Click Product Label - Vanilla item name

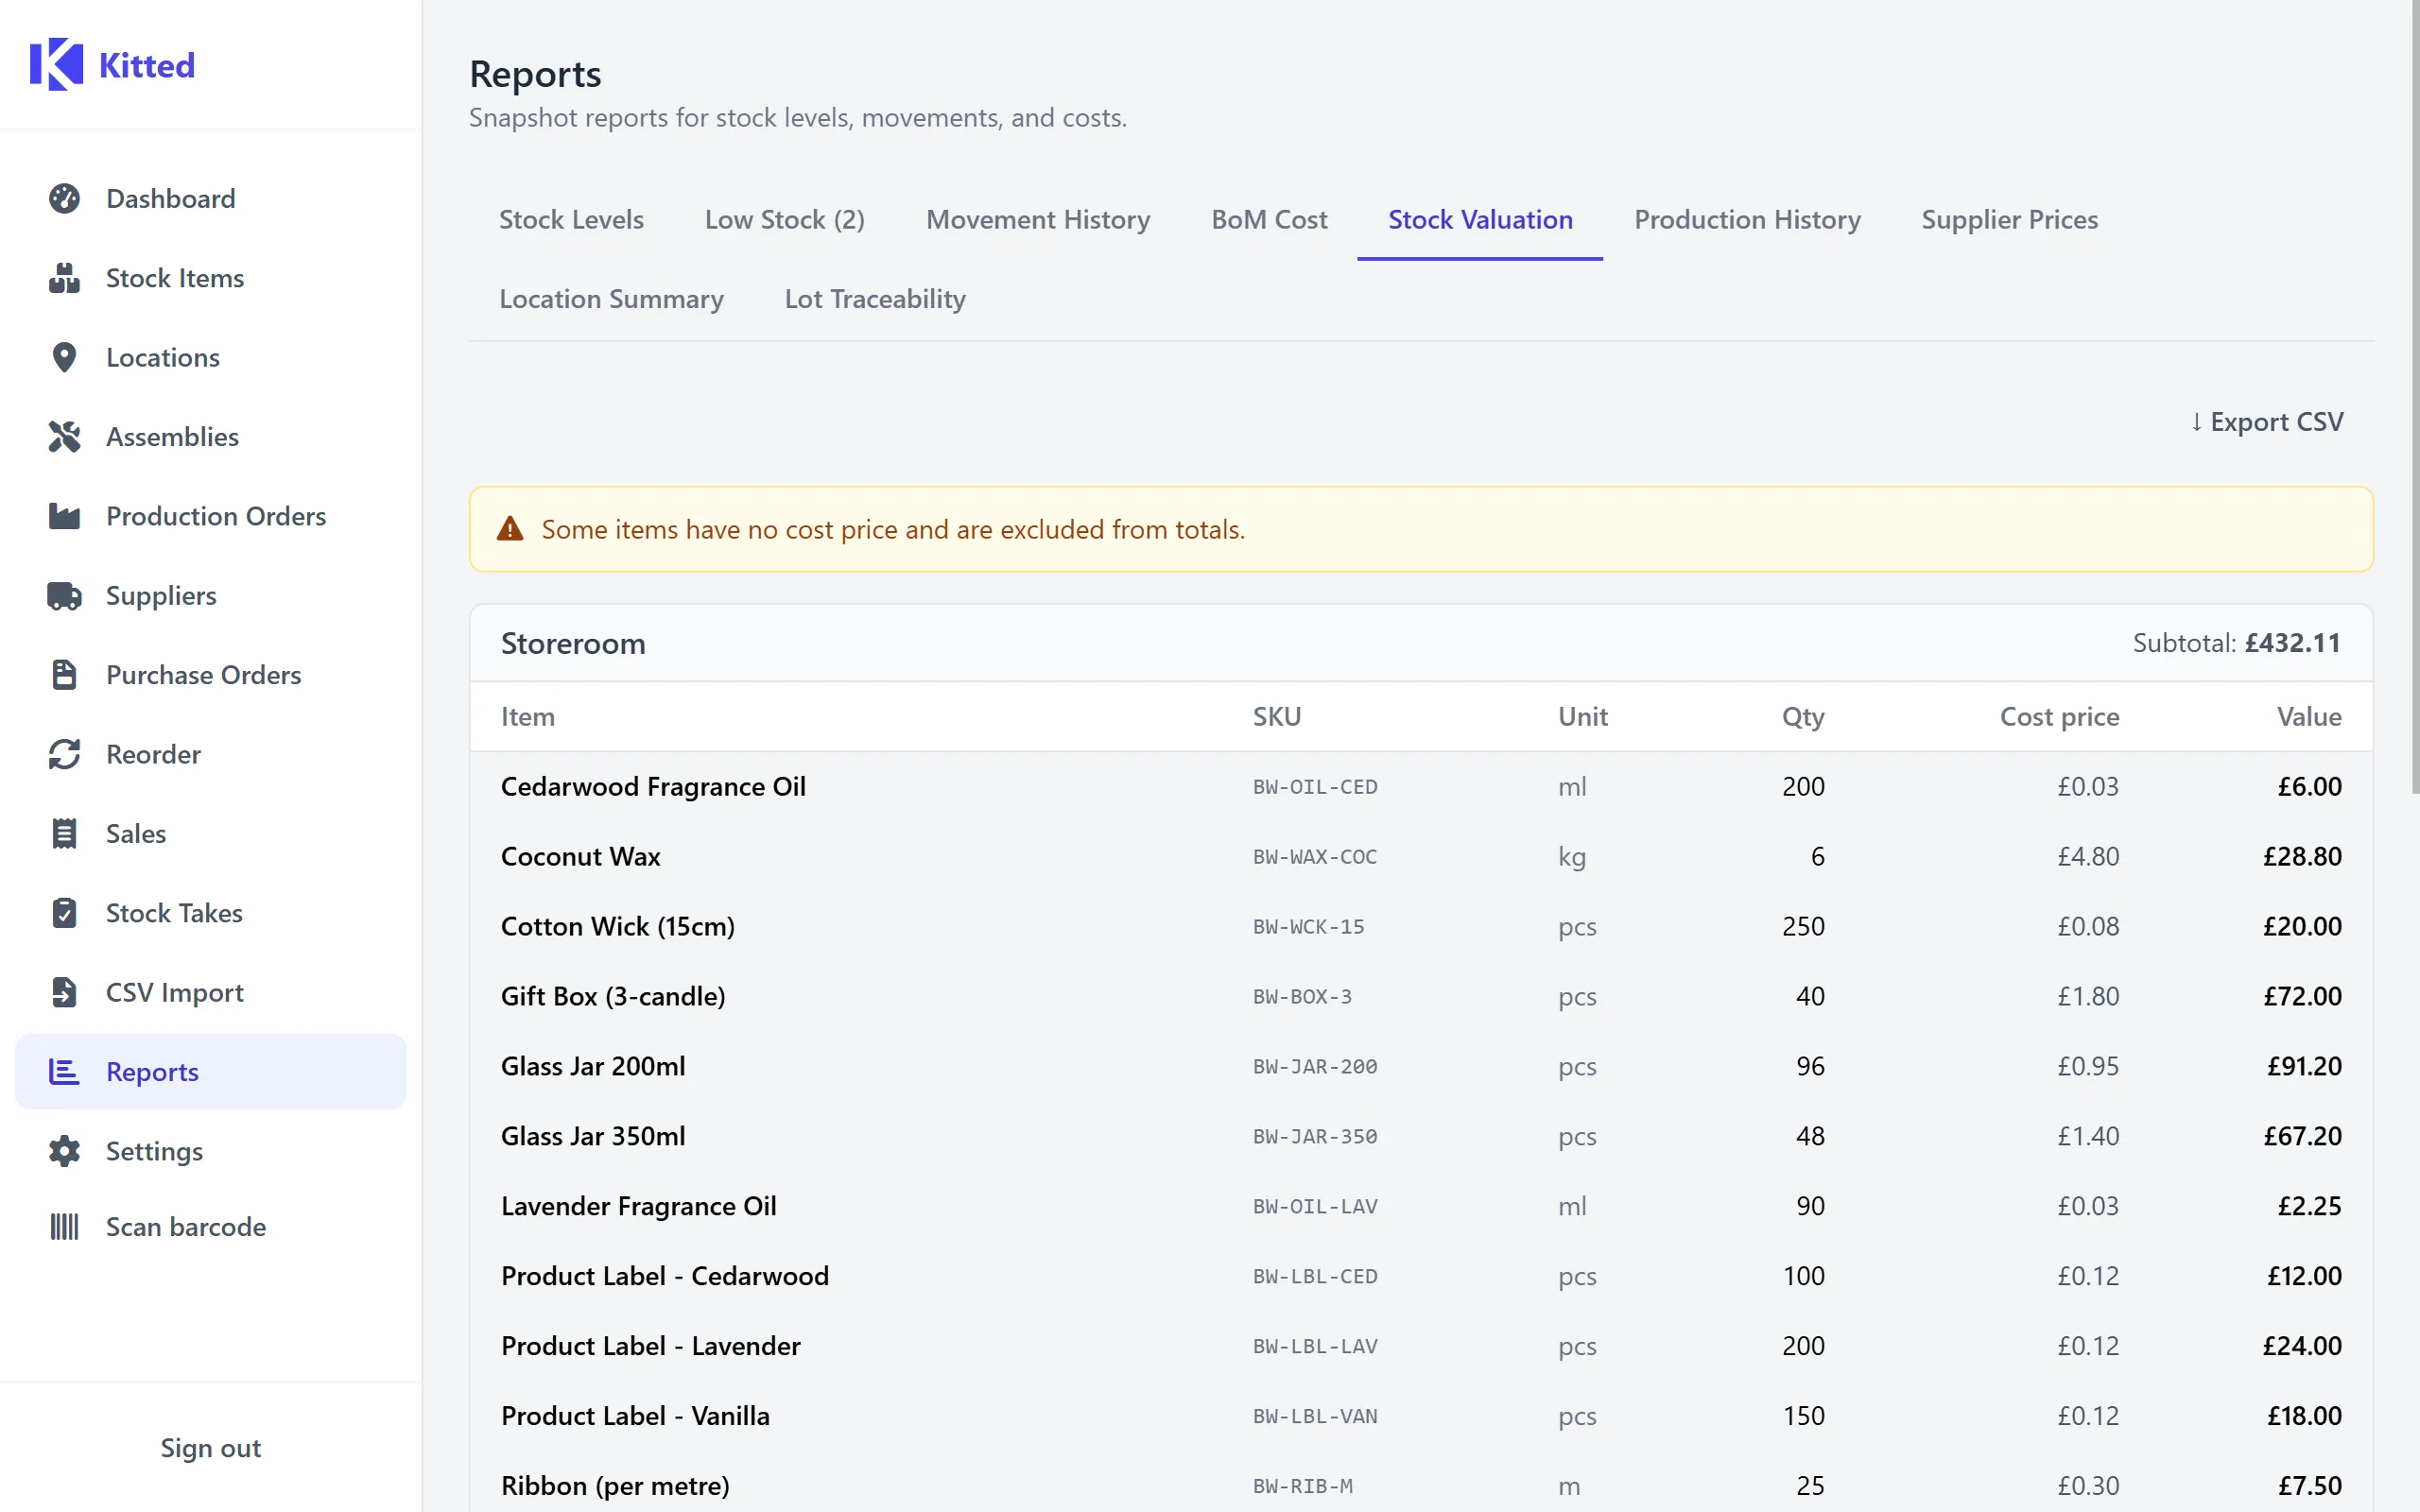point(635,1416)
